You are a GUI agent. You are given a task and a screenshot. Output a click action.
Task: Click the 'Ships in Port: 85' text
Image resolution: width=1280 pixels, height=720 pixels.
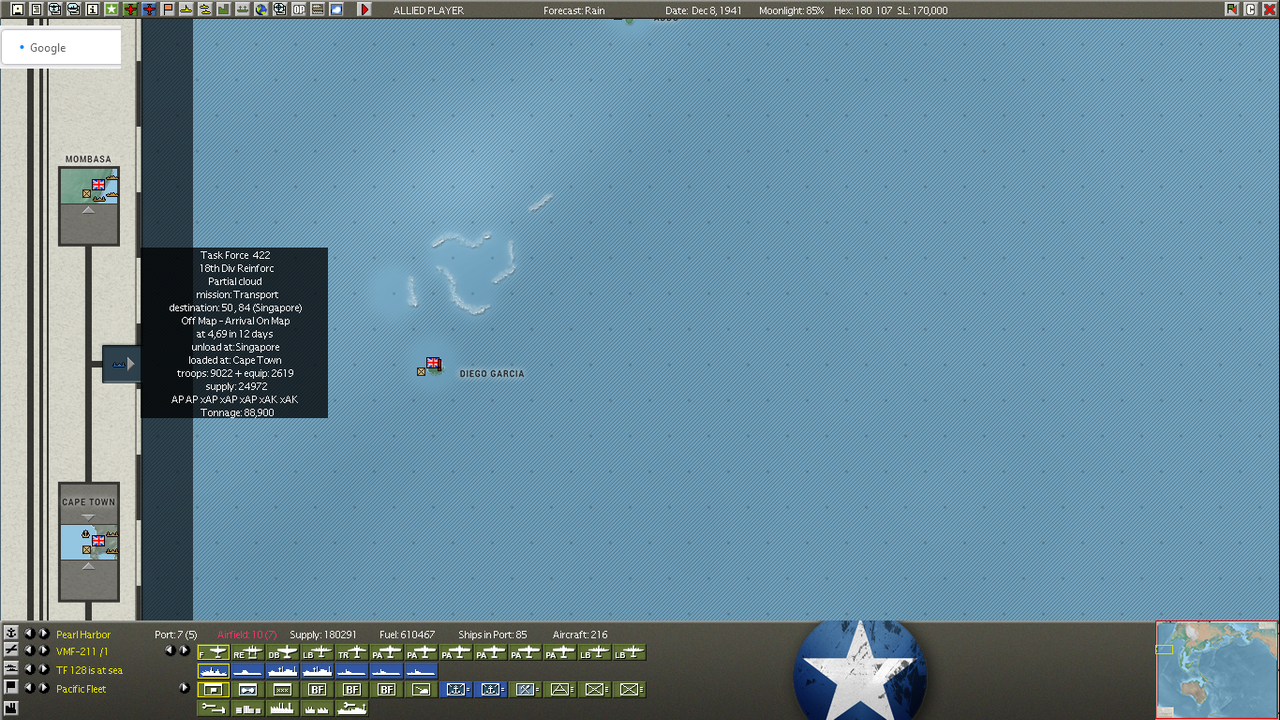coord(492,635)
